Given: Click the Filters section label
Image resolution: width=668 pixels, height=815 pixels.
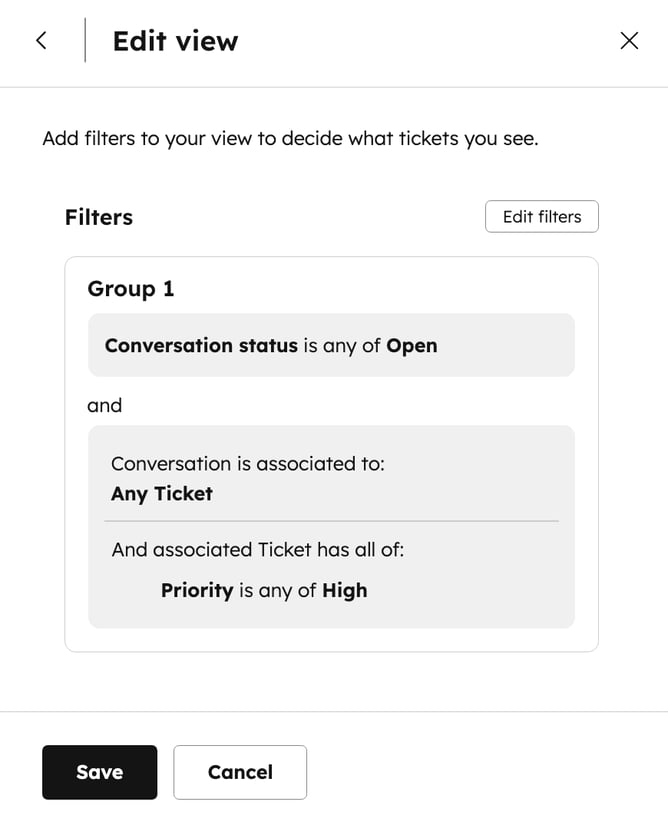Looking at the screenshot, I should (x=98, y=217).
